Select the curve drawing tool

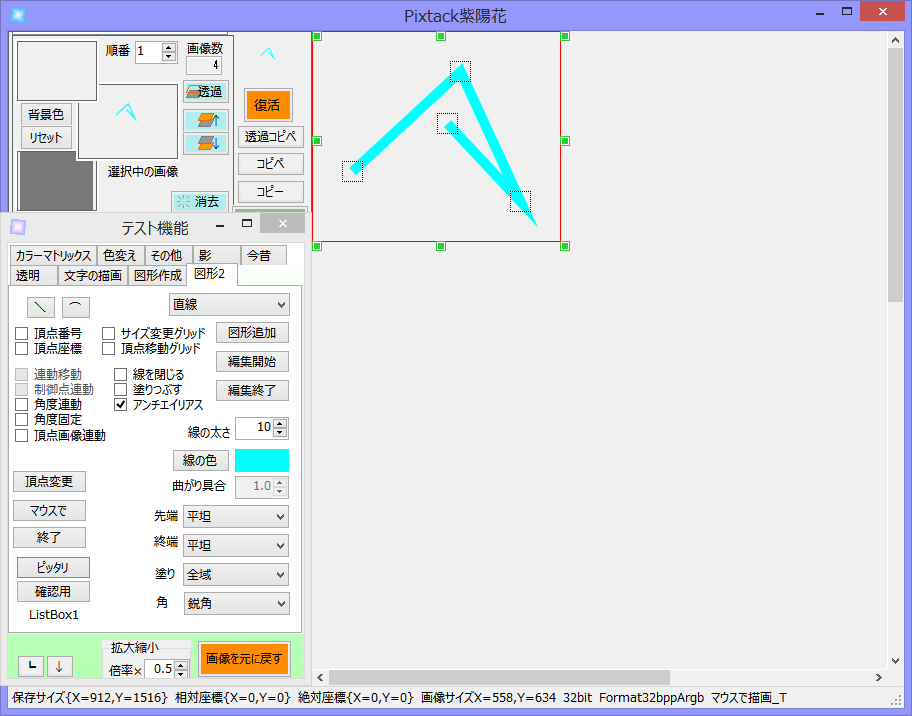(x=75, y=307)
